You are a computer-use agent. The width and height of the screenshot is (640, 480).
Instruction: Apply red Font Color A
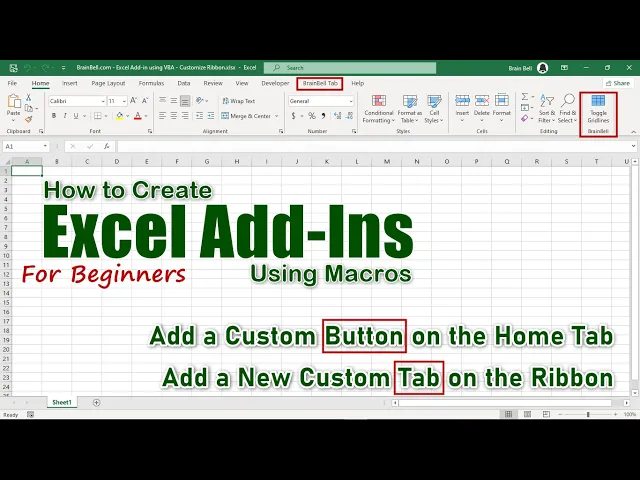(x=138, y=116)
